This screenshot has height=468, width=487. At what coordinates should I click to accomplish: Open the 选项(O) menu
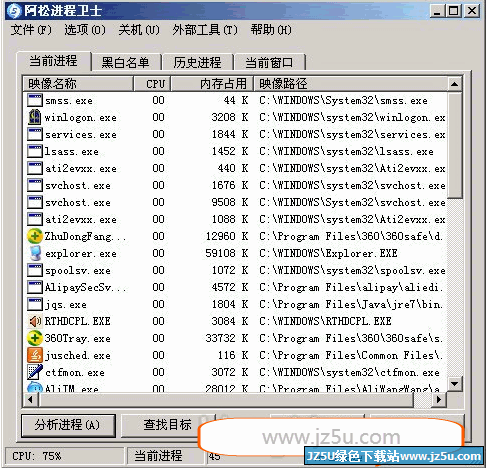(85, 30)
